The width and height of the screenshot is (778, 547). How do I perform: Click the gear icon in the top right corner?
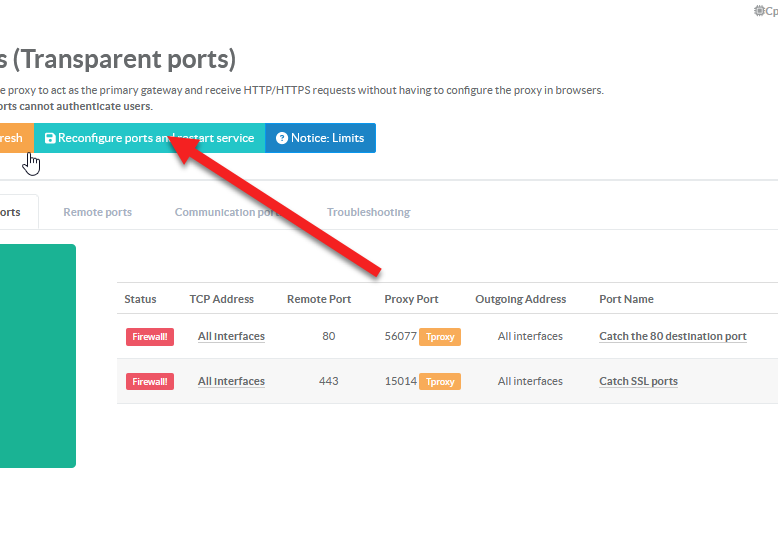759,11
